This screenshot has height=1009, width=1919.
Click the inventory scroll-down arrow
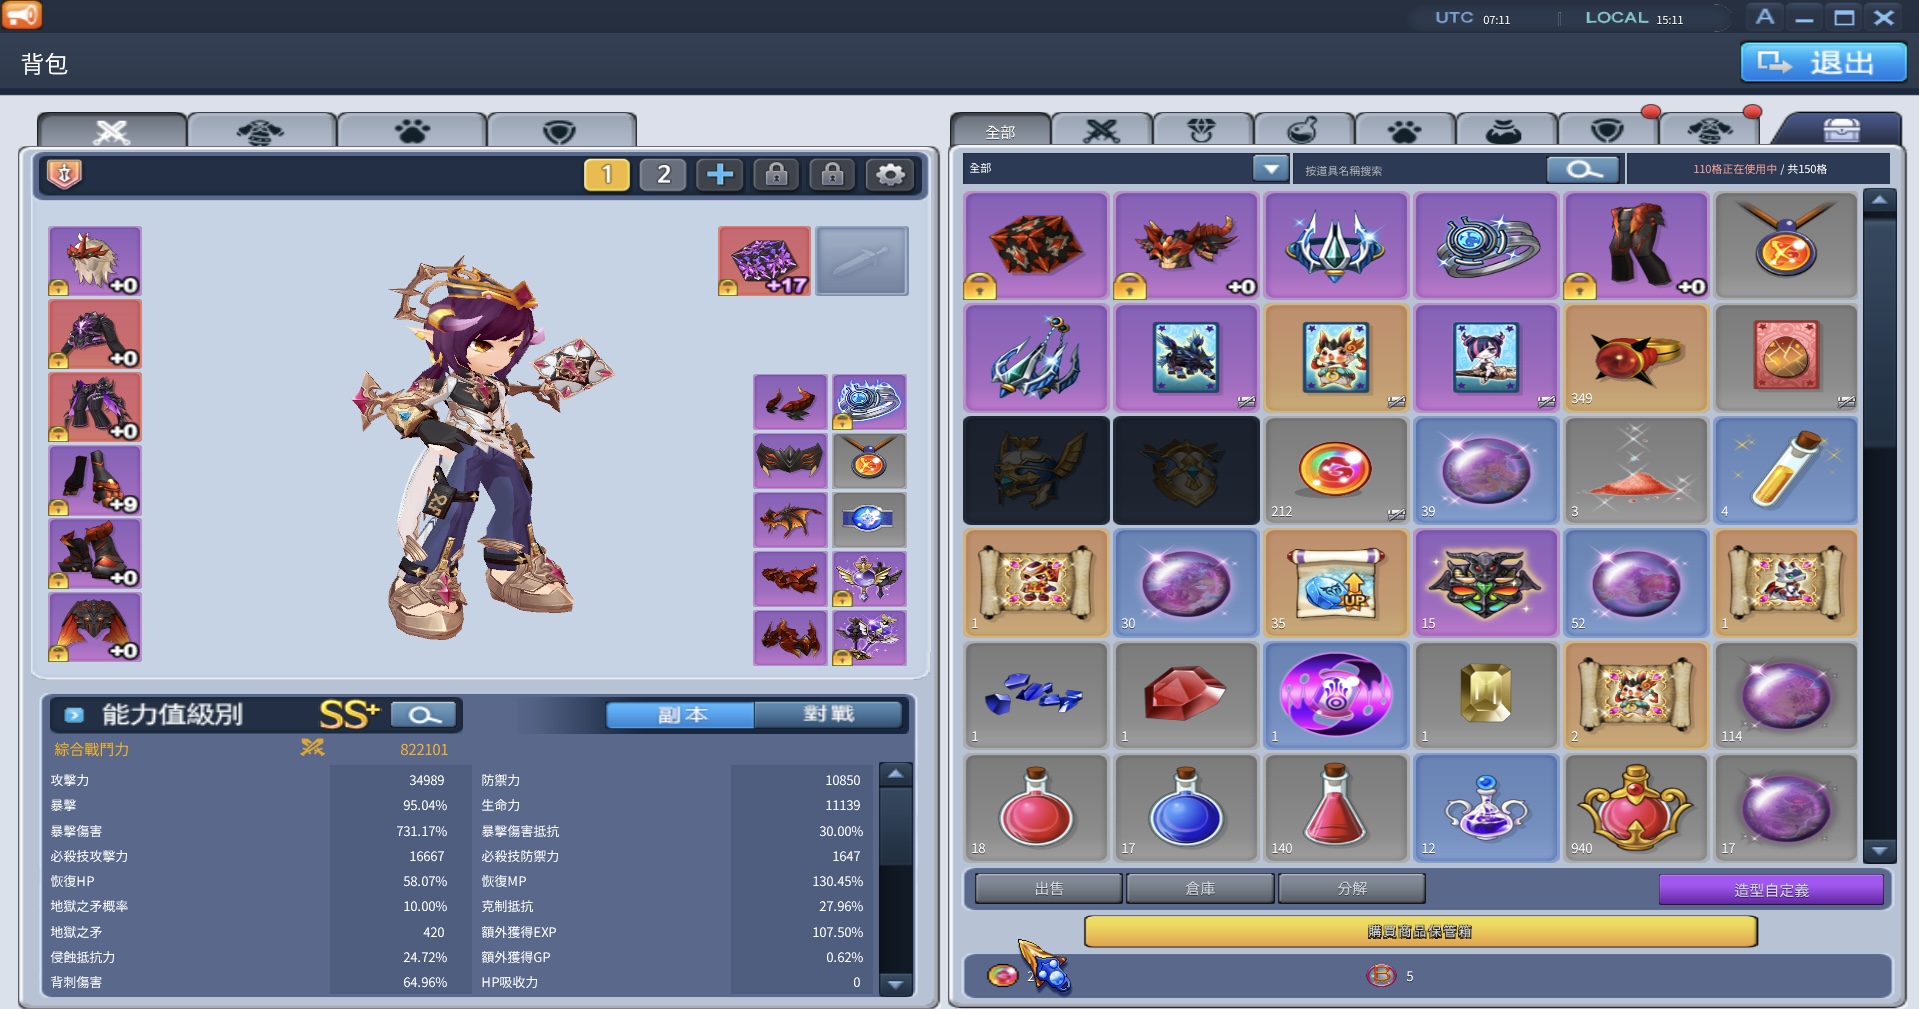tap(1880, 851)
